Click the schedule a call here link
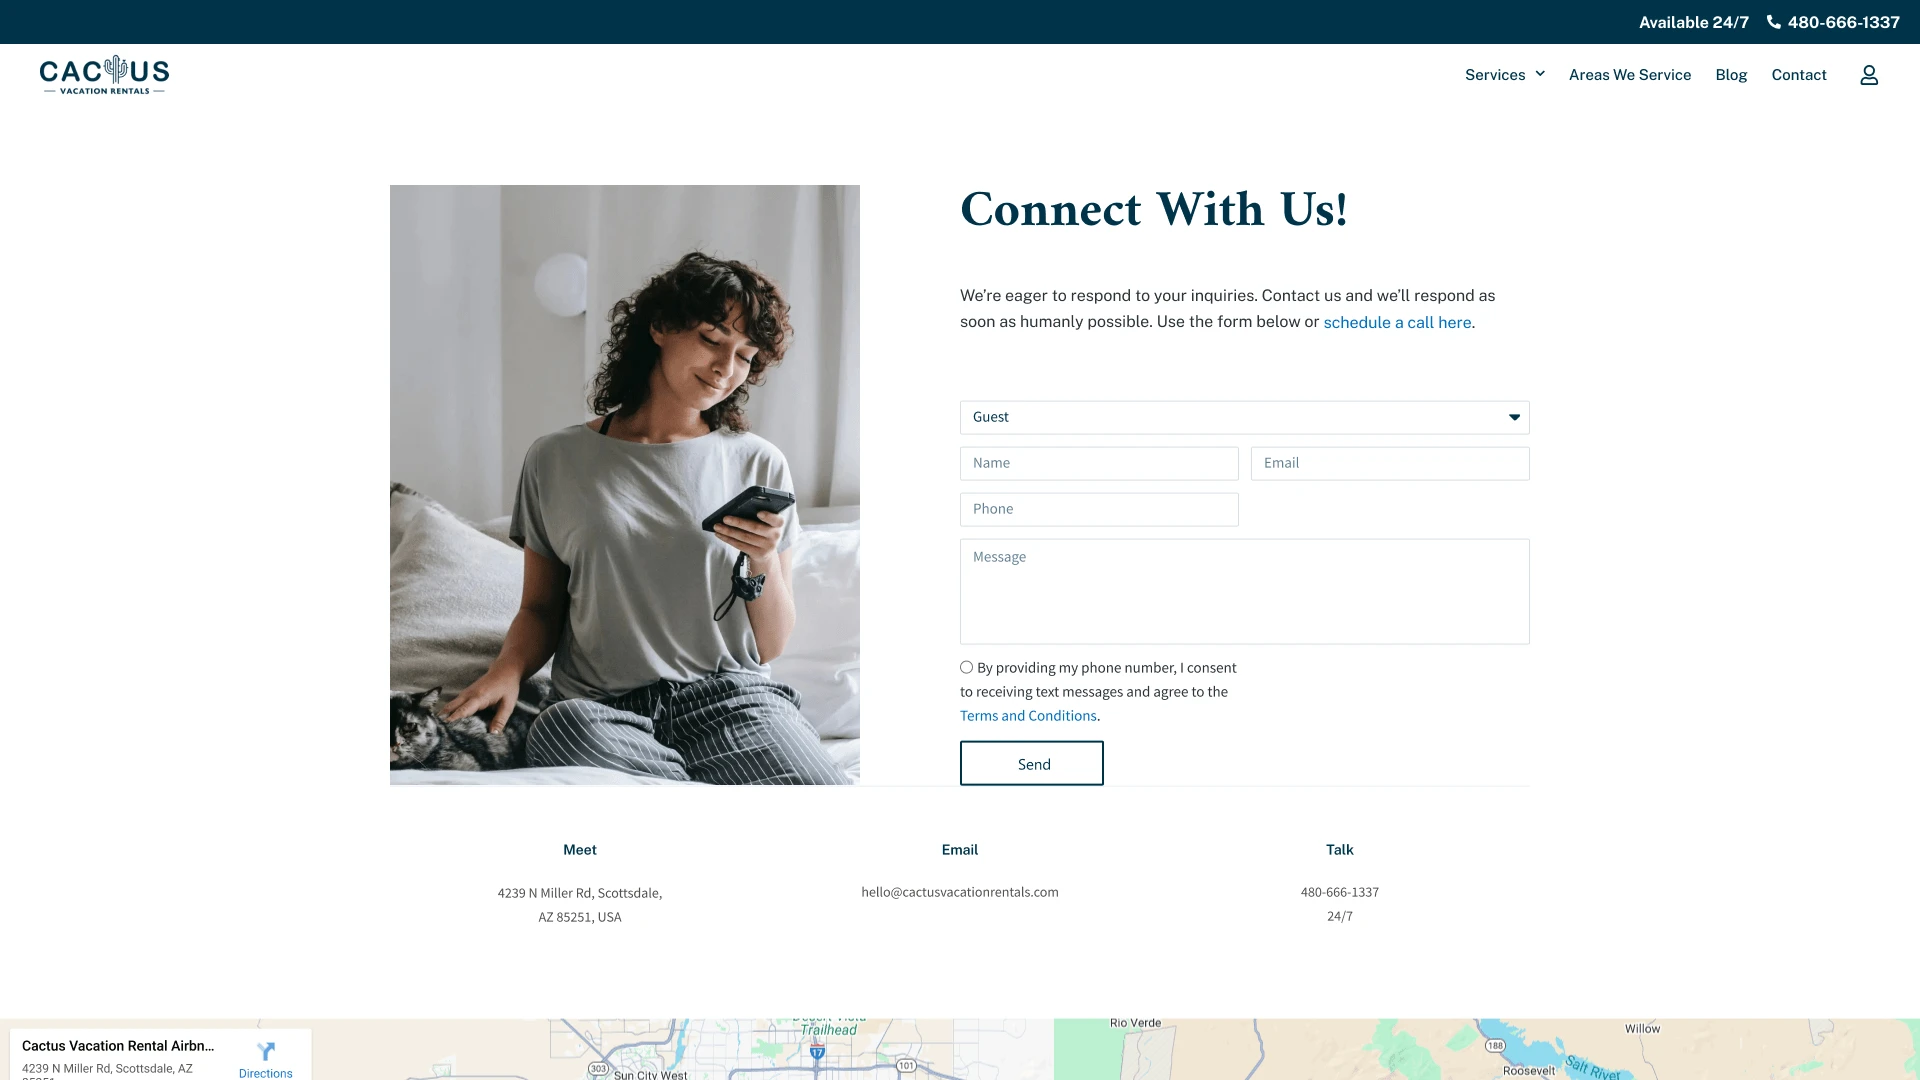The width and height of the screenshot is (1920, 1080). [x=1398, y=322]
